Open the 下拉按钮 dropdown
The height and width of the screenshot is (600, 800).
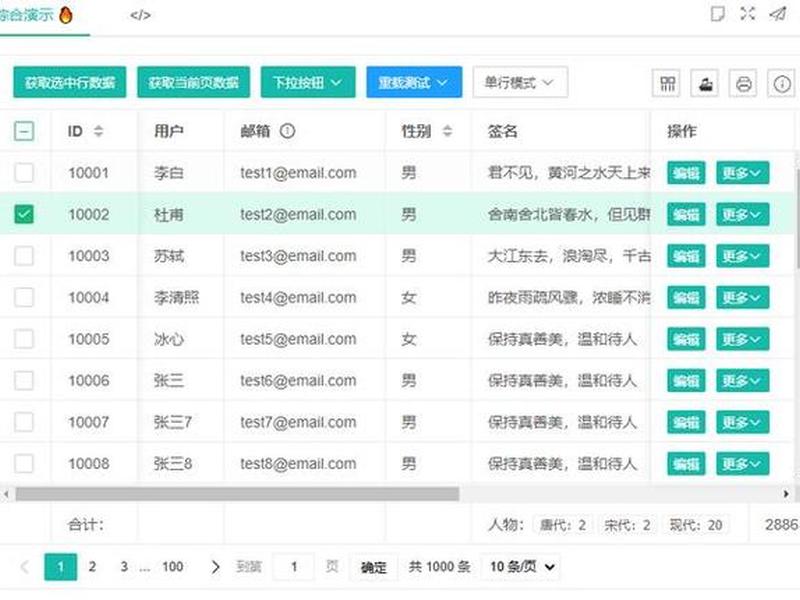pos(308,82)
